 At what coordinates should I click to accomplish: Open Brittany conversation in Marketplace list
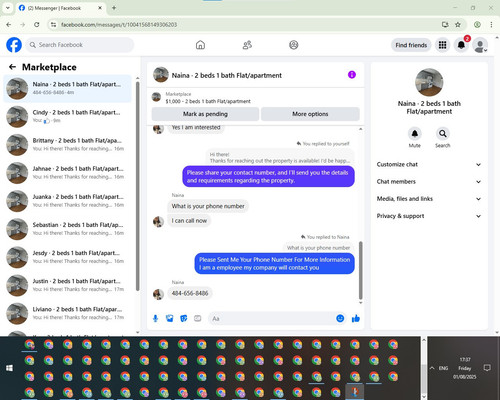click(68, 144)
